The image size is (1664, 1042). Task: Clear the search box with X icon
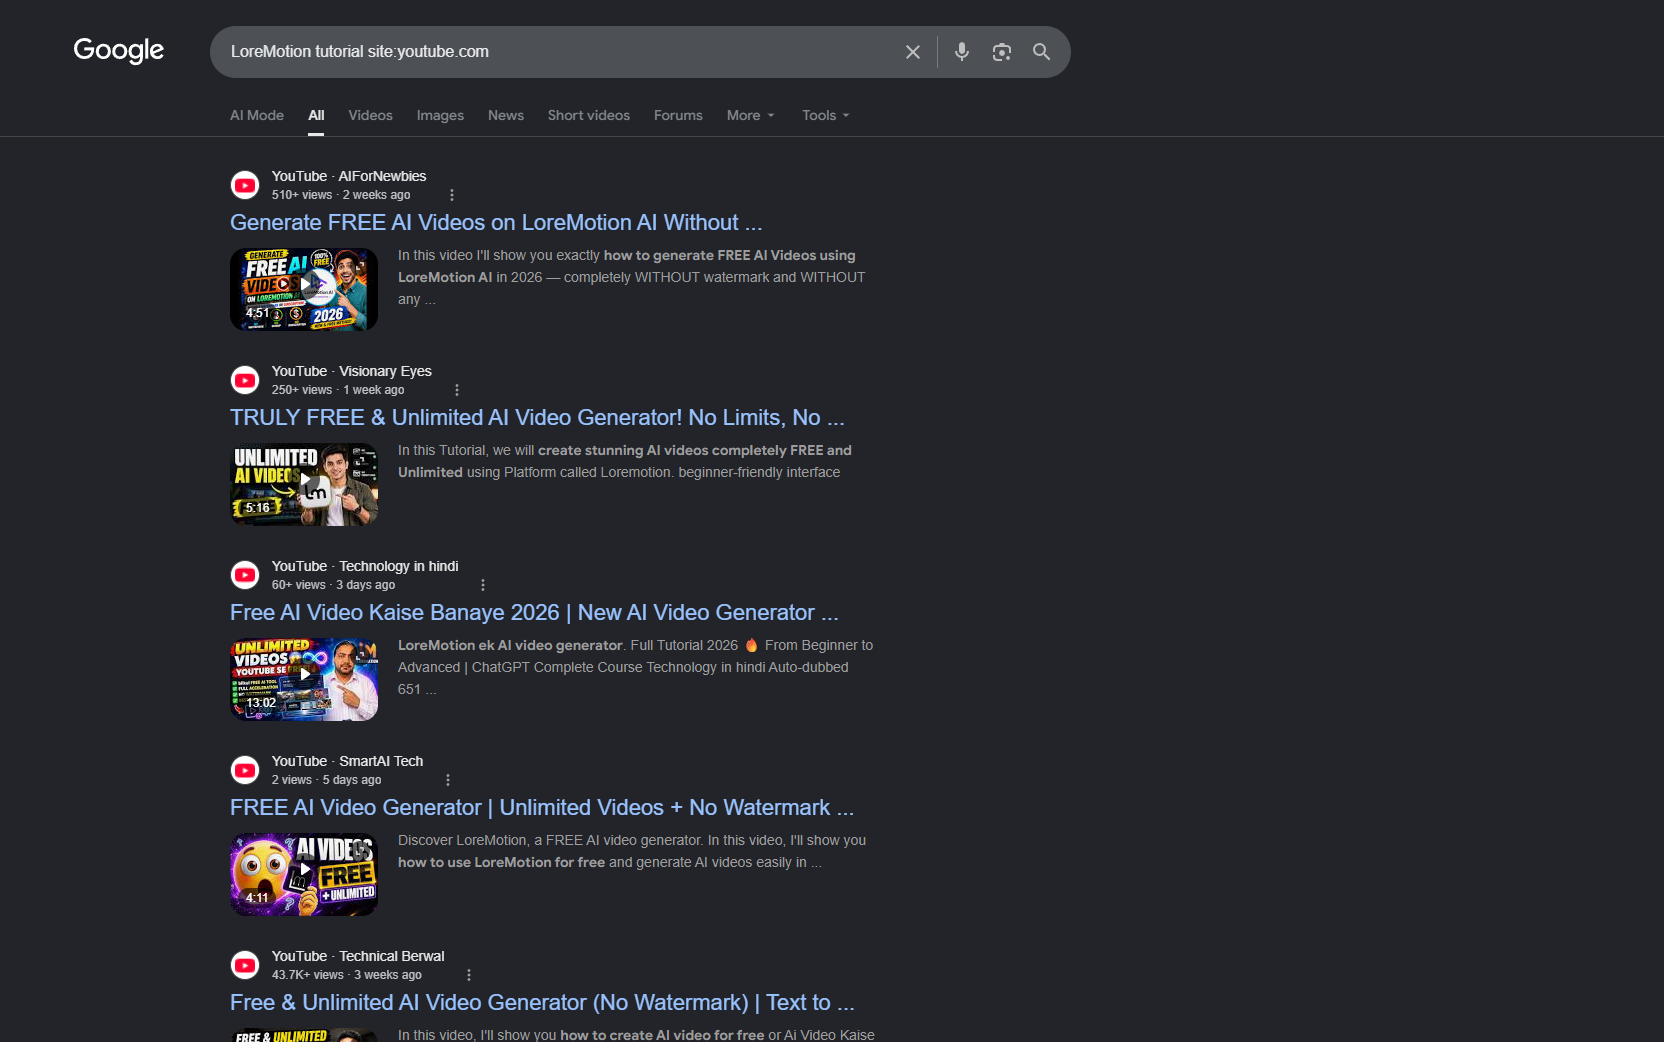913,52
